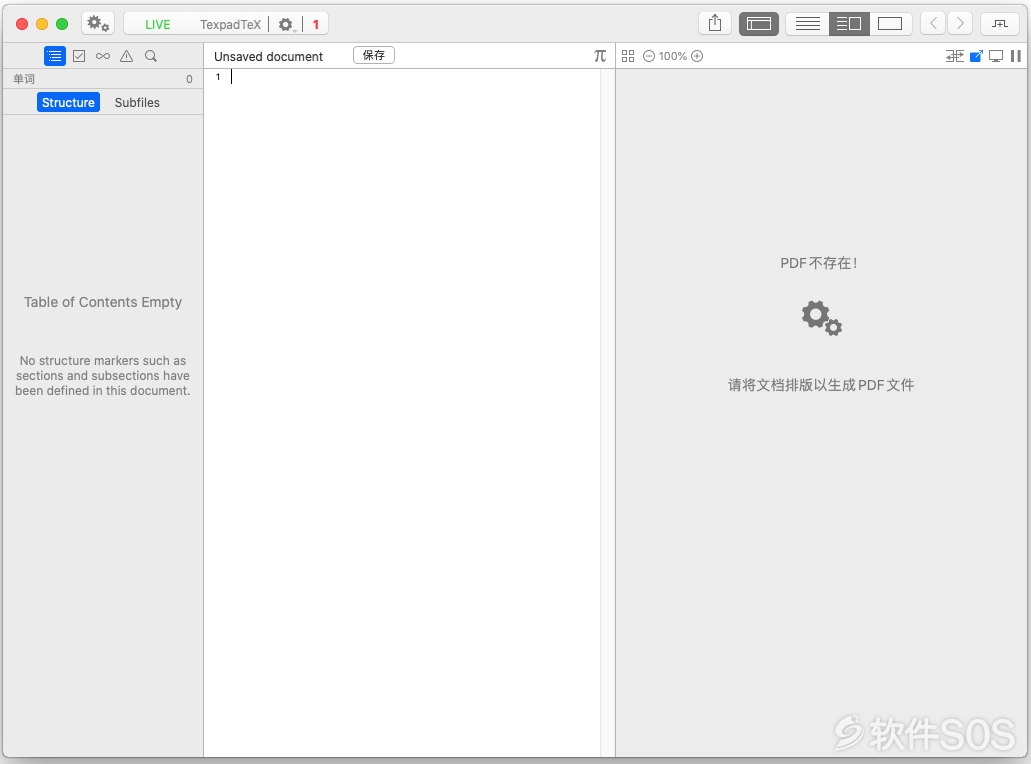Click the rightmost toolbar button
Screen dimensions: 1031x764
click(x=1000, y=24)
